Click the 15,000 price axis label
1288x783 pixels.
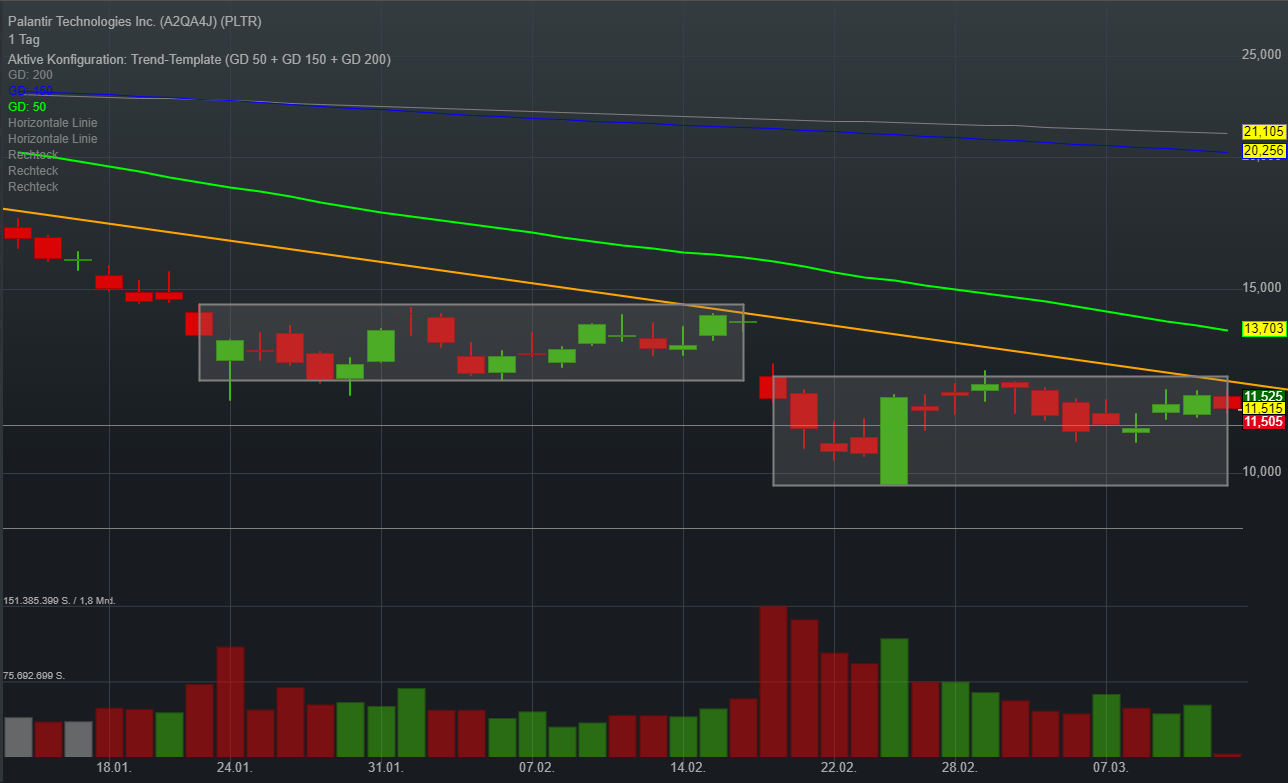[x=1260, y=288]
